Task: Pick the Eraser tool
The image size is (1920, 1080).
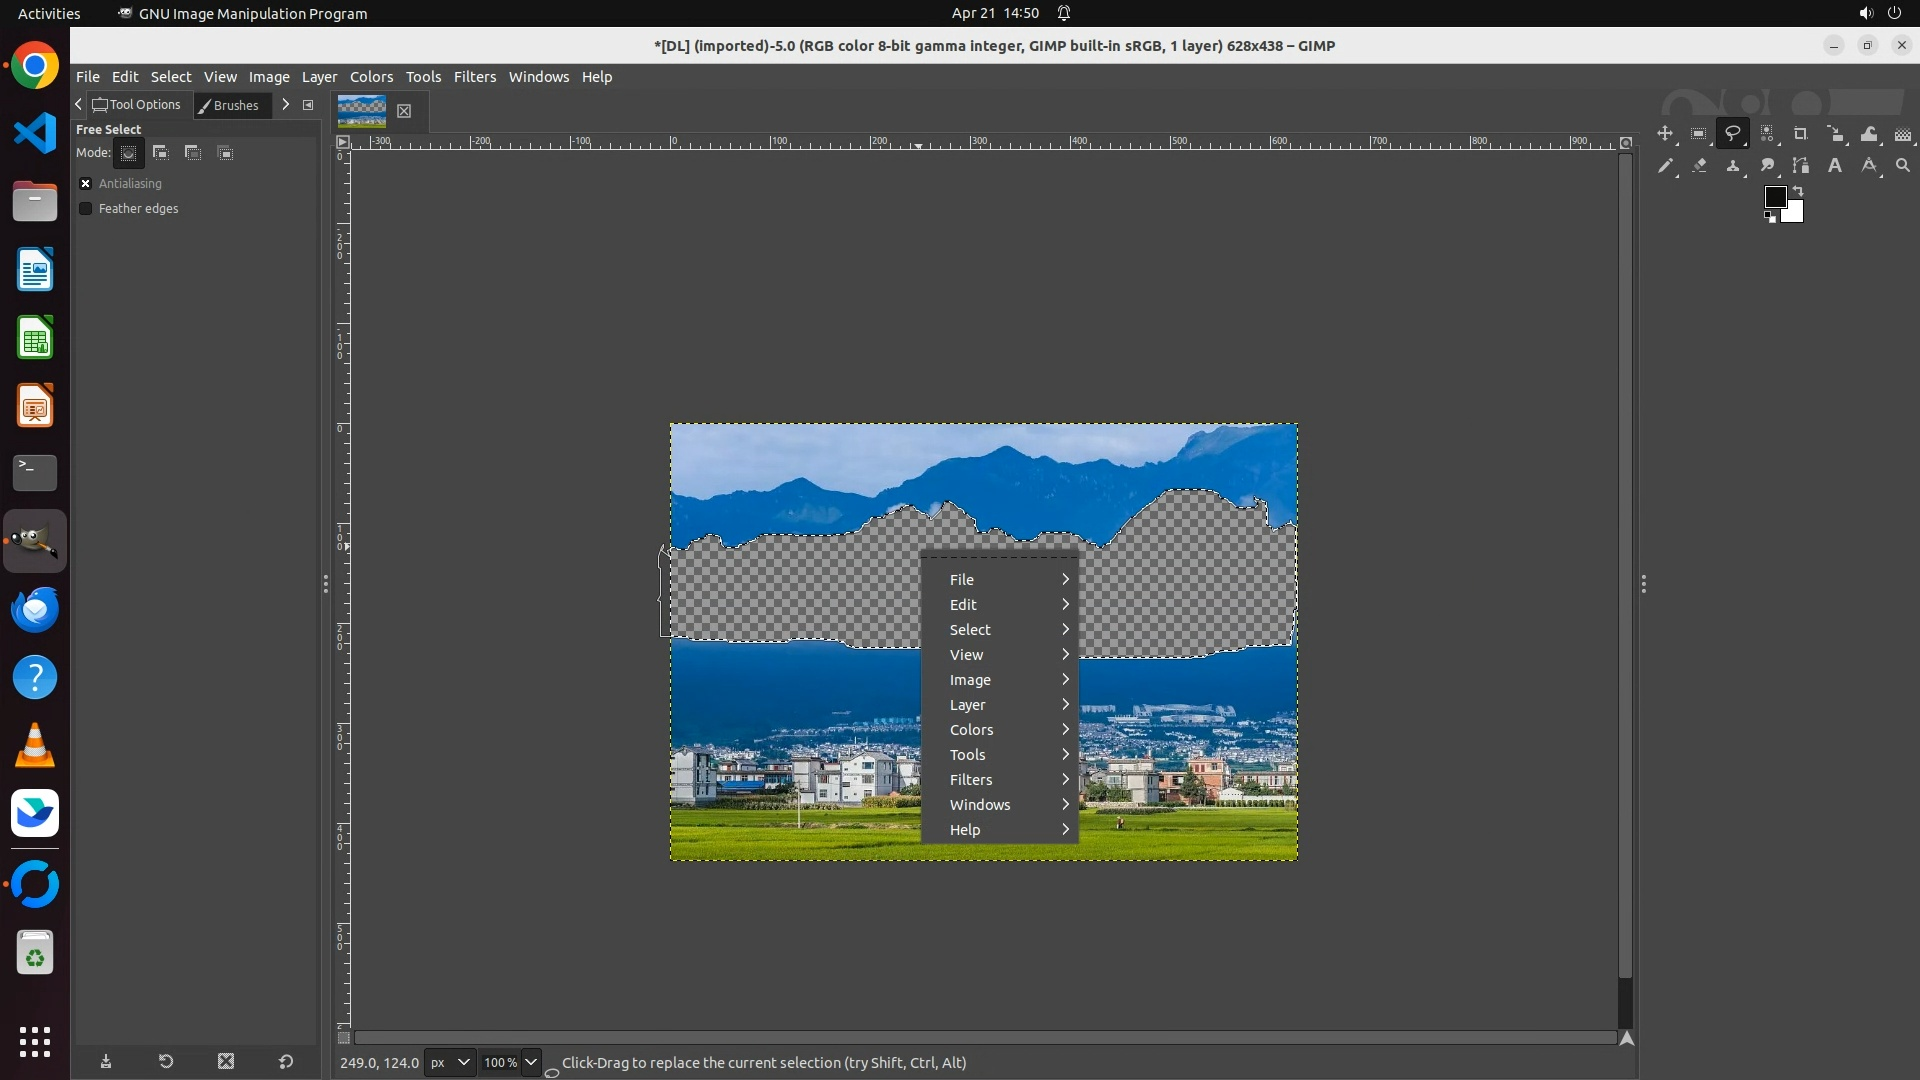Action: pyautogui.click(x=1699, y=166)
